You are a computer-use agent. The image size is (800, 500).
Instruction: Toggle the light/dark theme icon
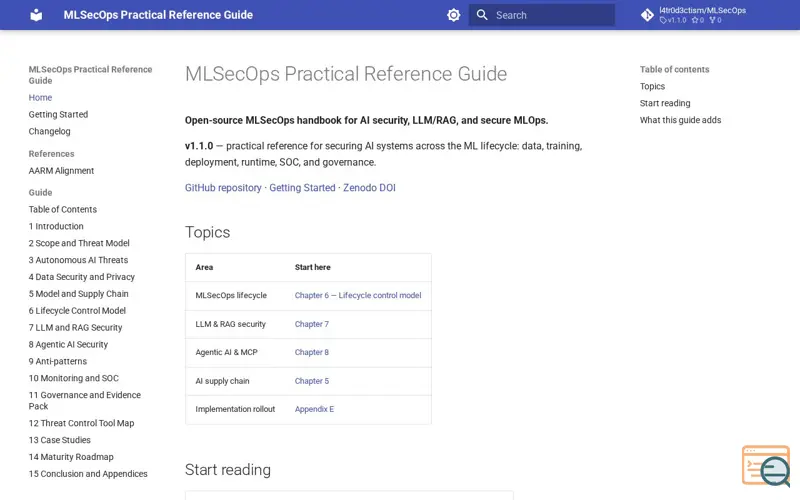(x=454, y=15)
